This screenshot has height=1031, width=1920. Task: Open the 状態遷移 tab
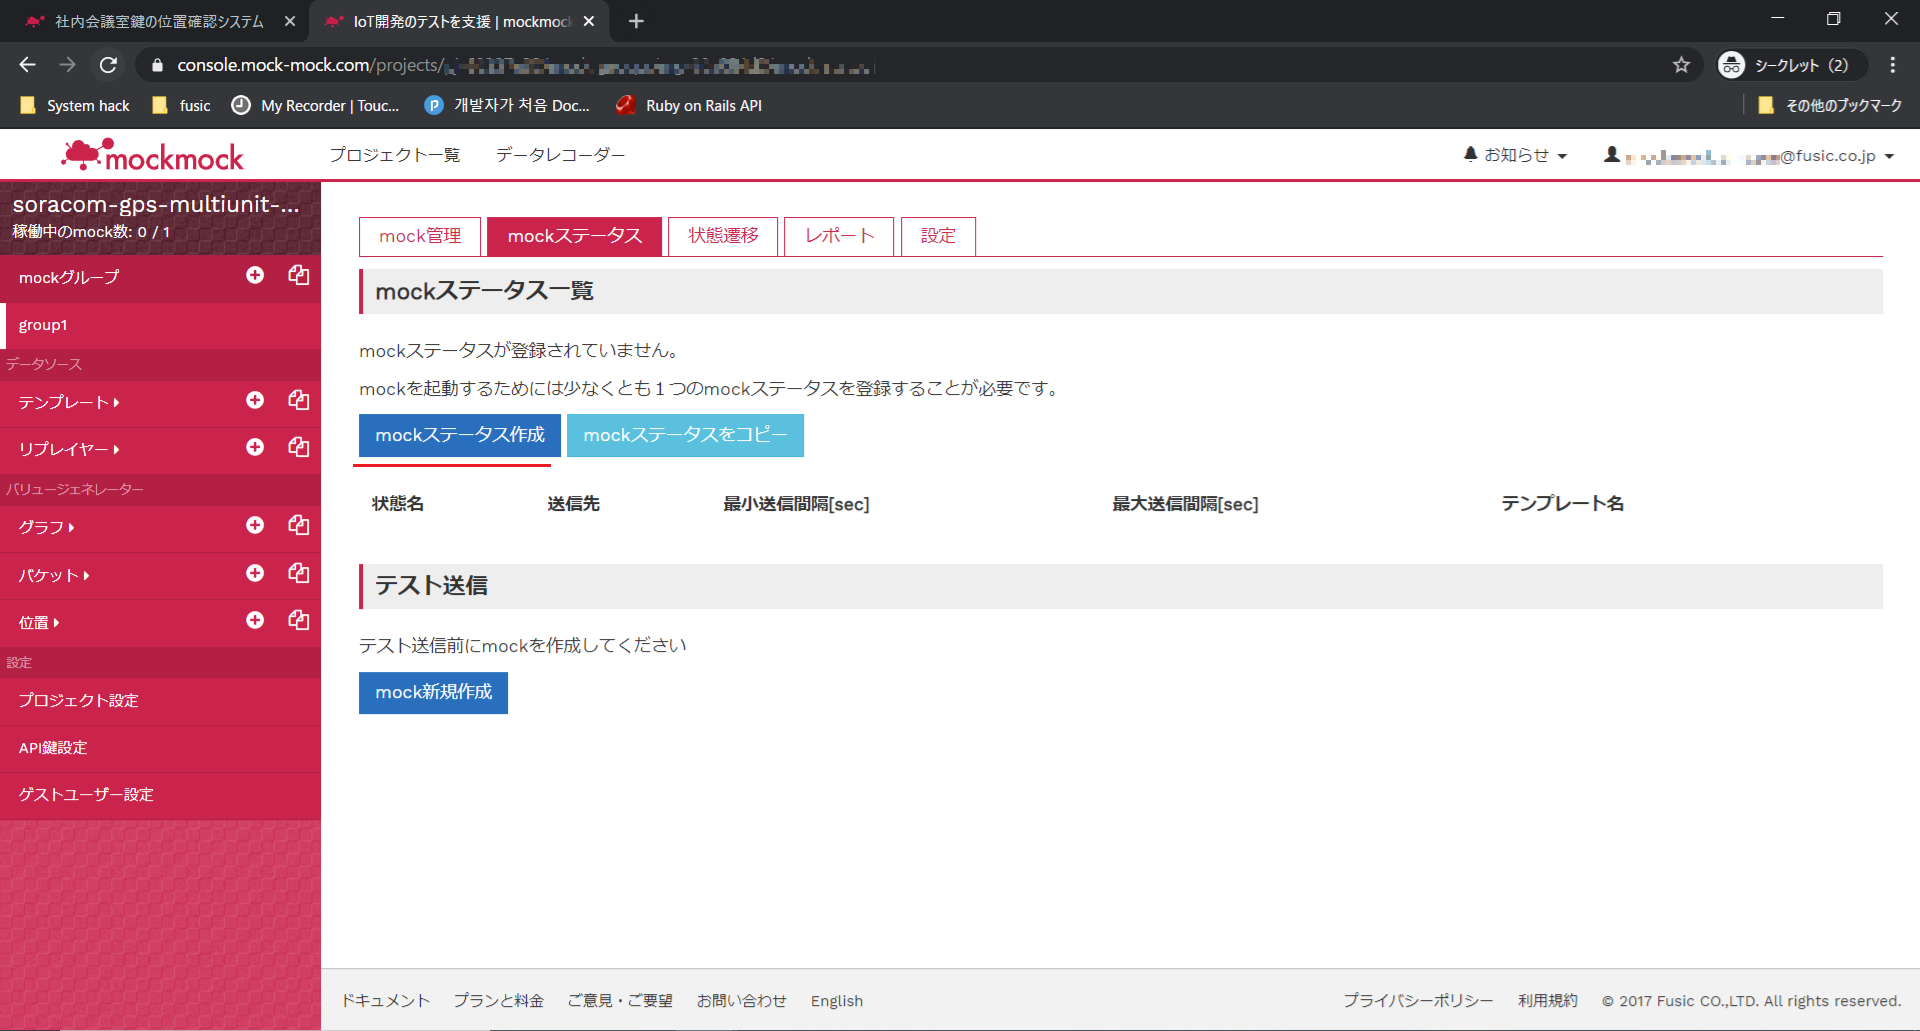click(x=723, y=236)
